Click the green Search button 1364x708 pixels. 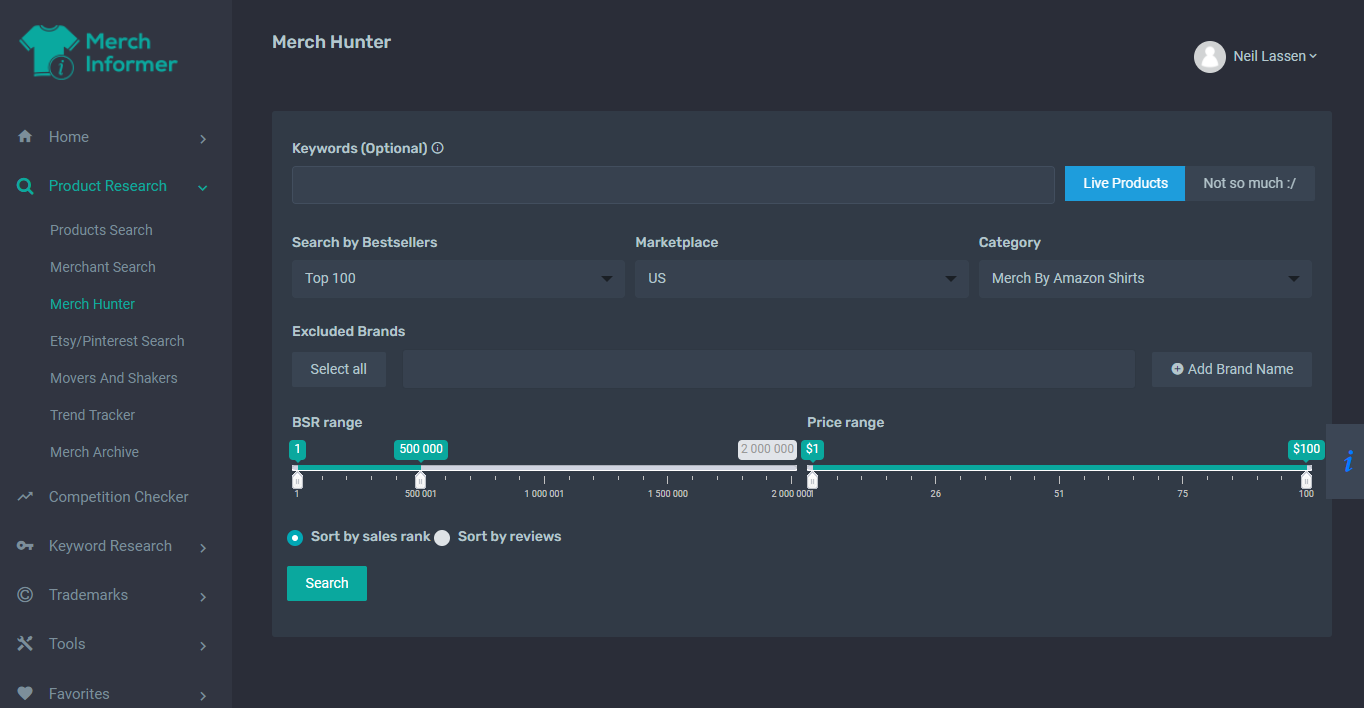[327, 583]
